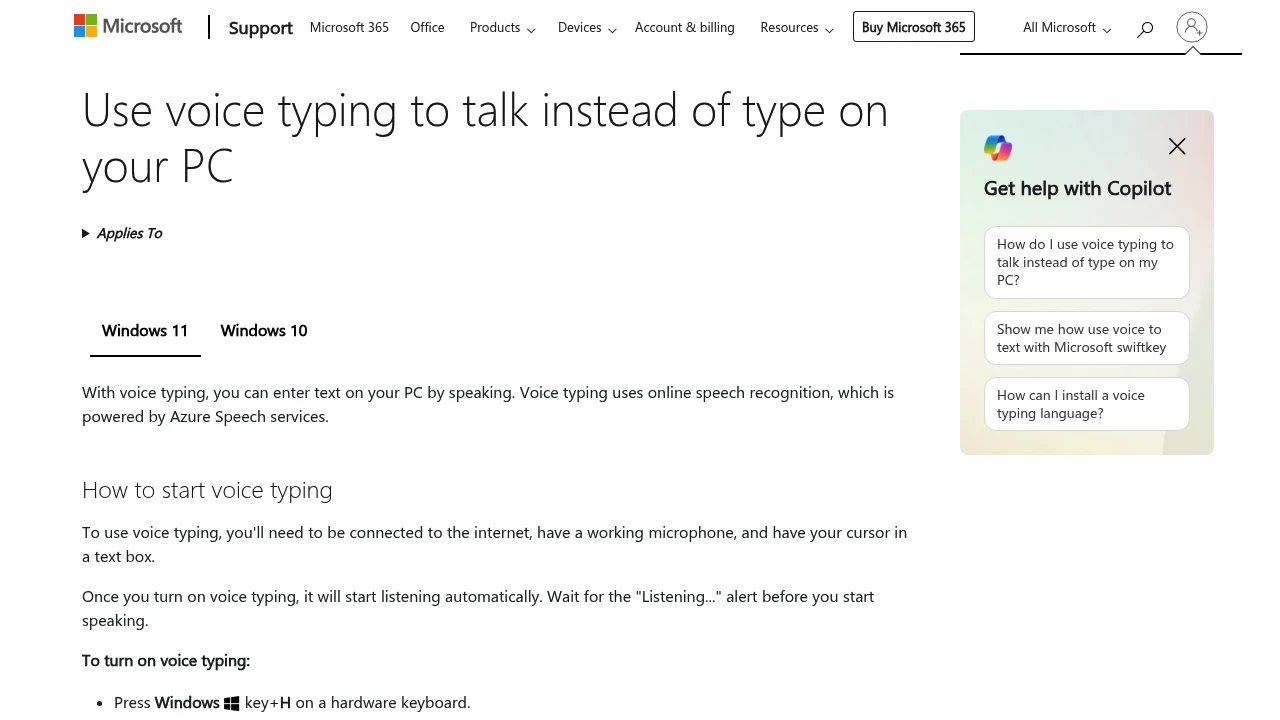Open Microsoft 365 in the nav bar
The image size is (1280, 720).
(349, 27)
